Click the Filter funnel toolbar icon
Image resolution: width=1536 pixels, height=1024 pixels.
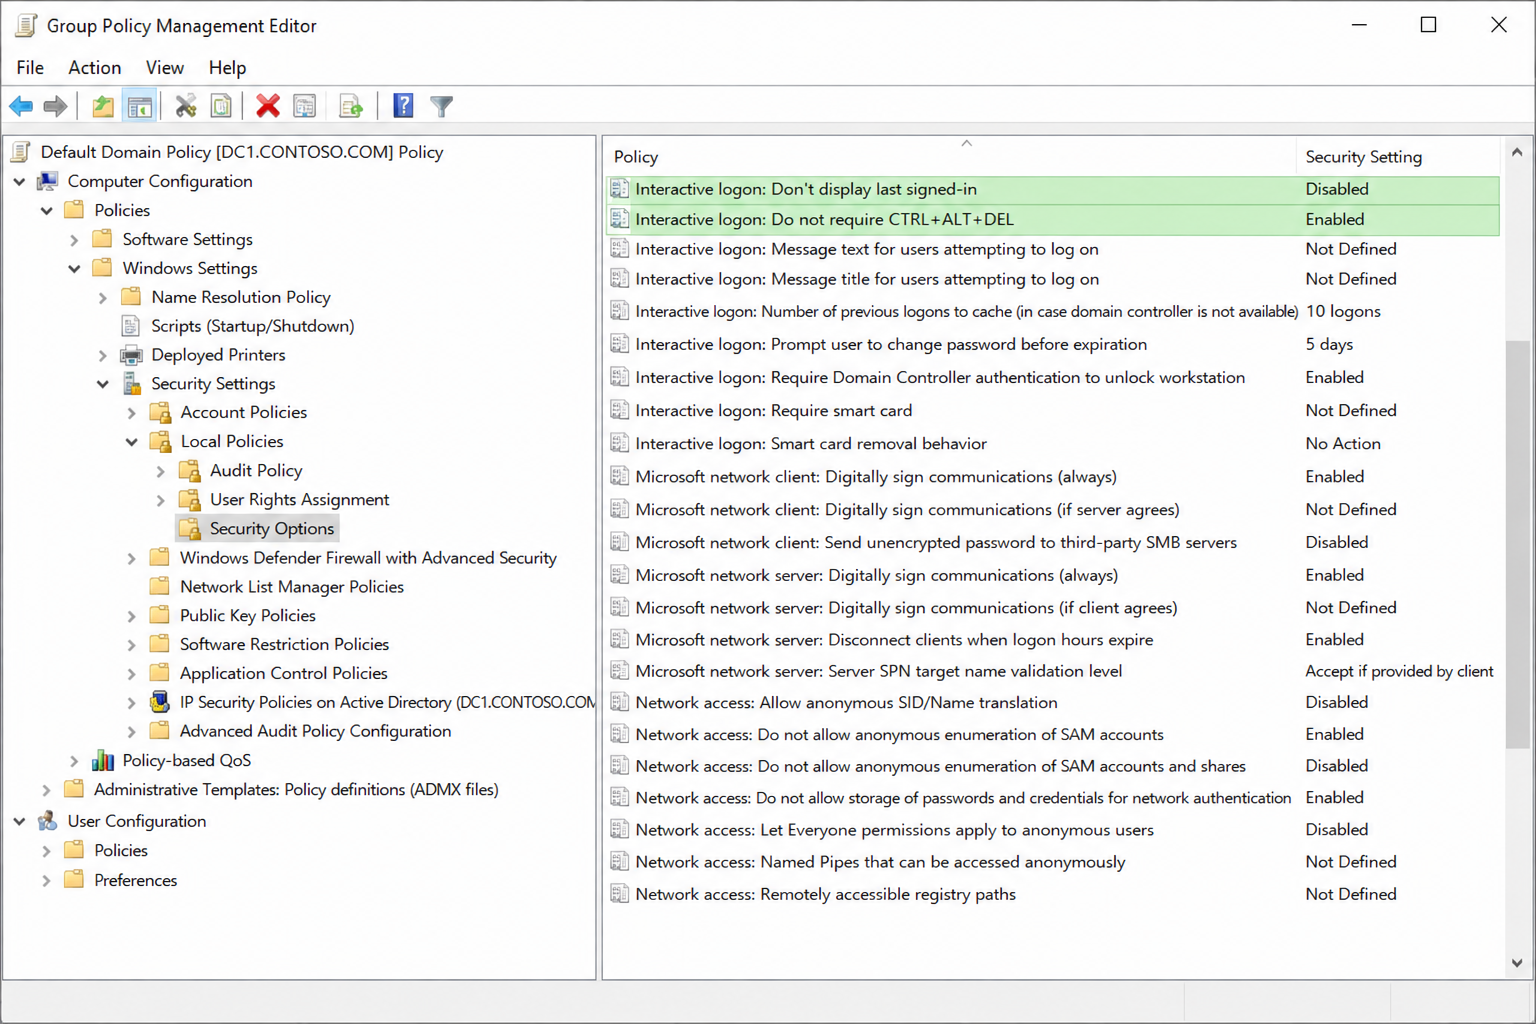(441, 106)
